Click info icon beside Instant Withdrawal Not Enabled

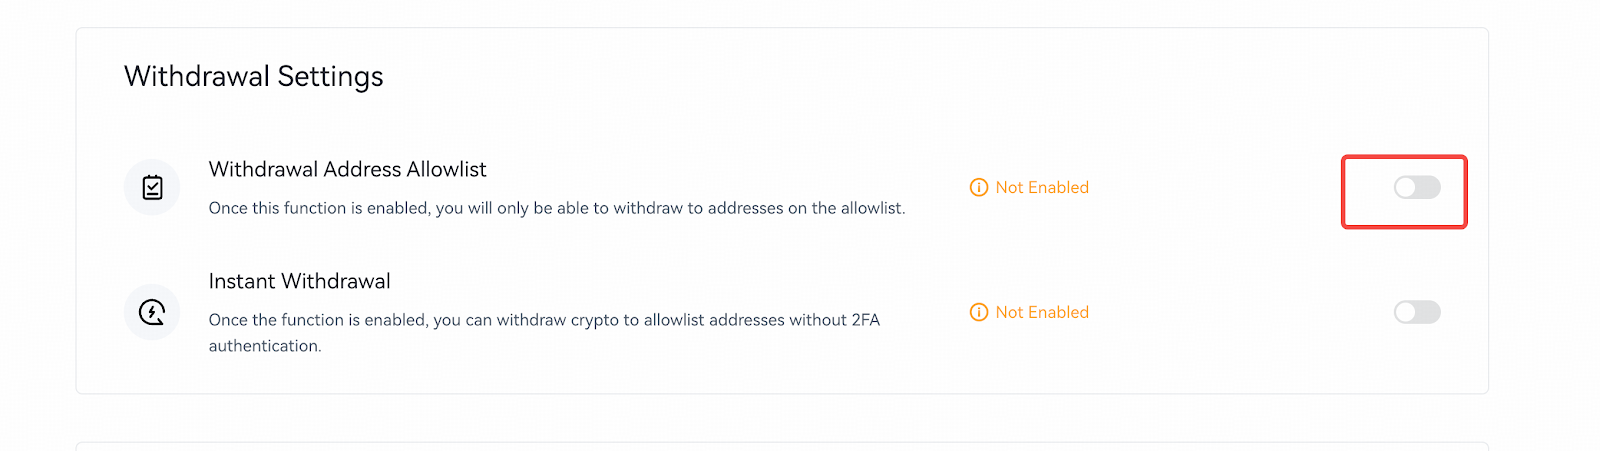979,312
